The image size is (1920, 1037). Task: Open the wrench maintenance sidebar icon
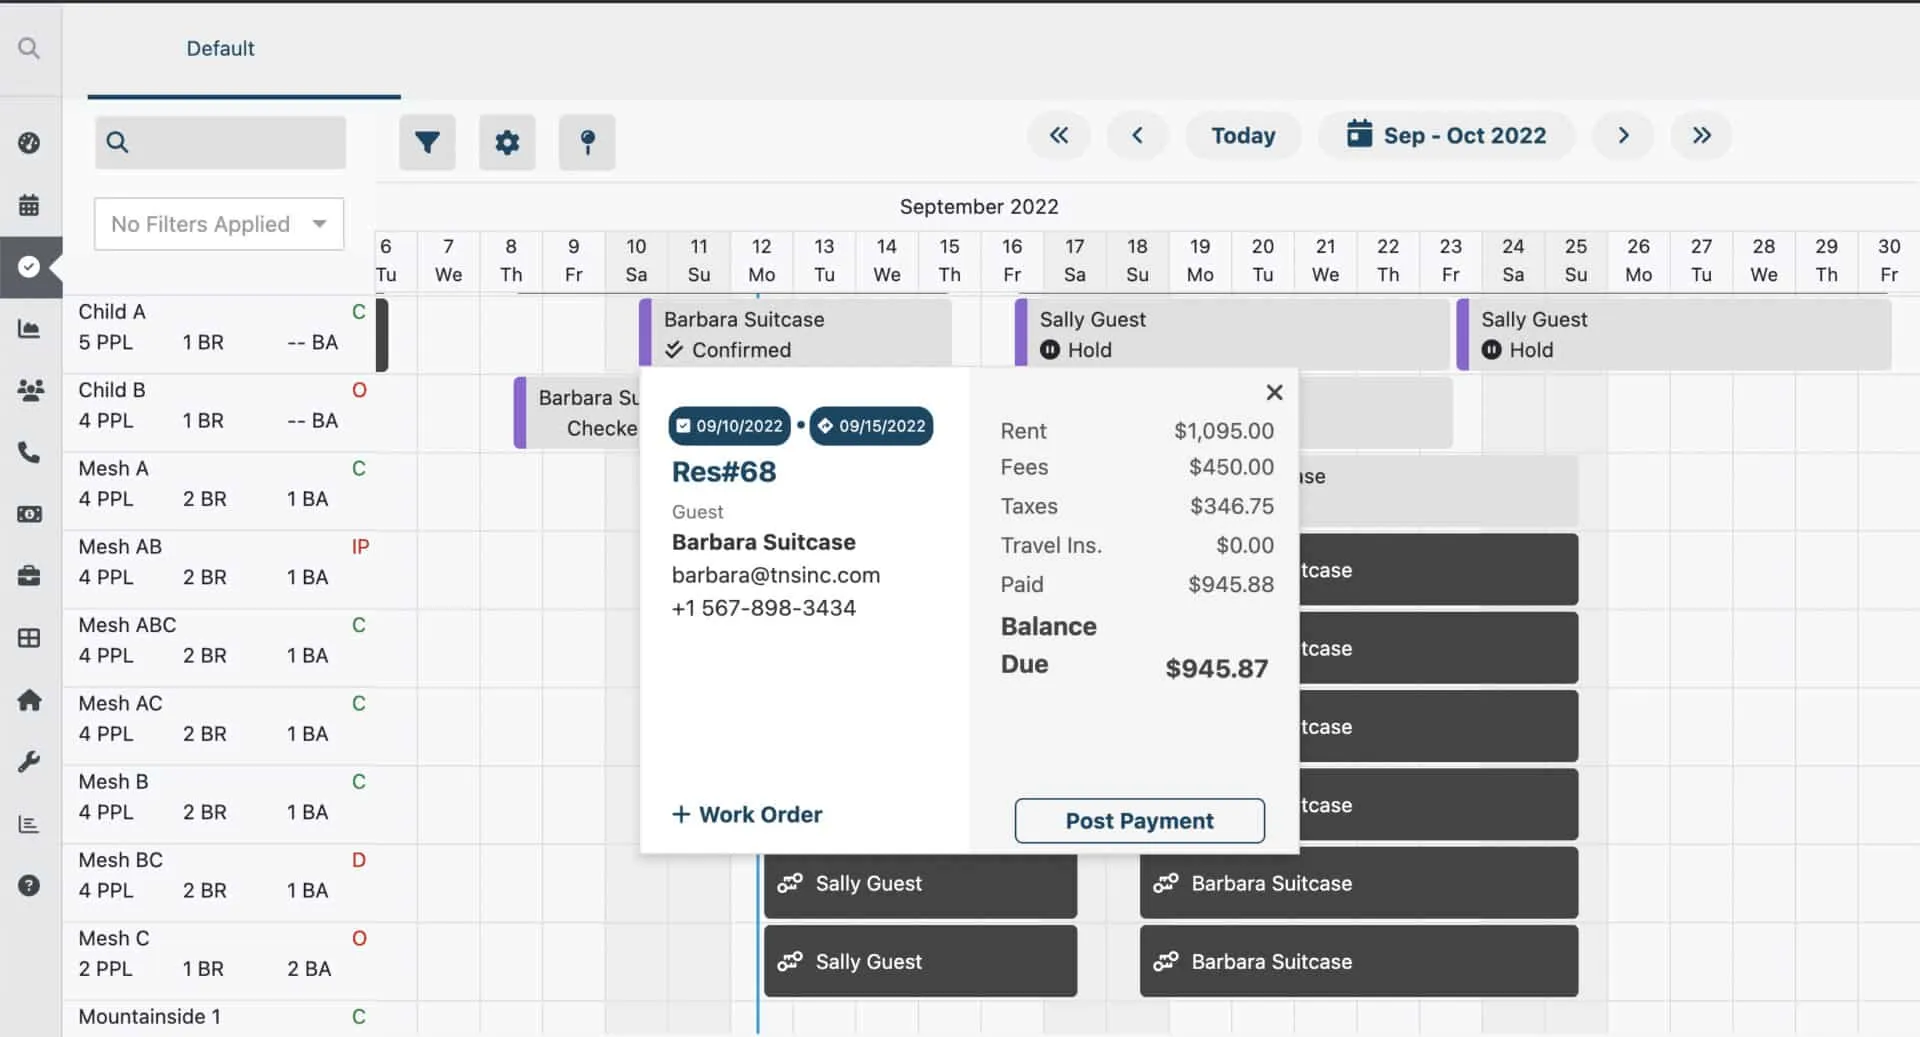tap(29, 762)
